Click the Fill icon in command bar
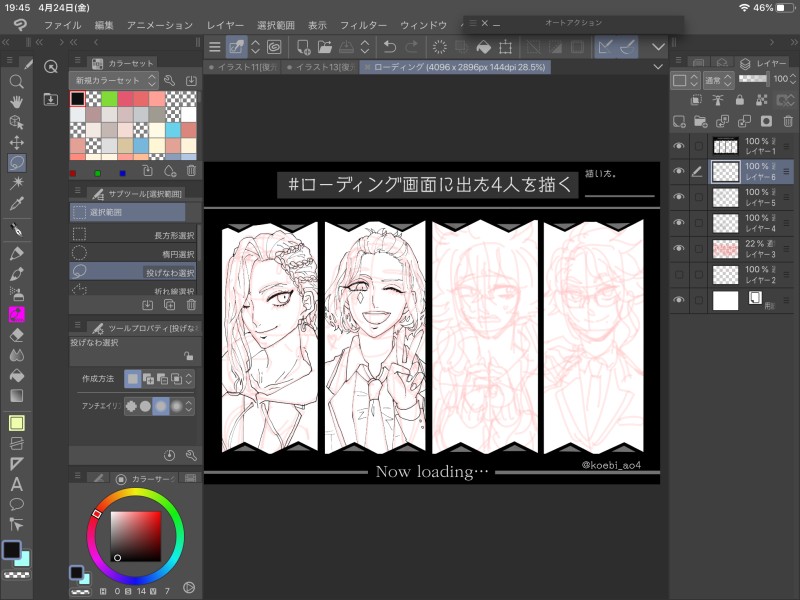This screenshot has width=800, height=600. tap(483, 47)
